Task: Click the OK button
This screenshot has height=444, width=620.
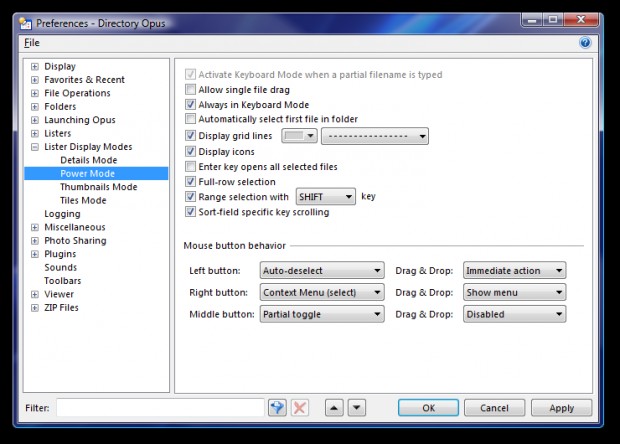Action: (428, 408)
